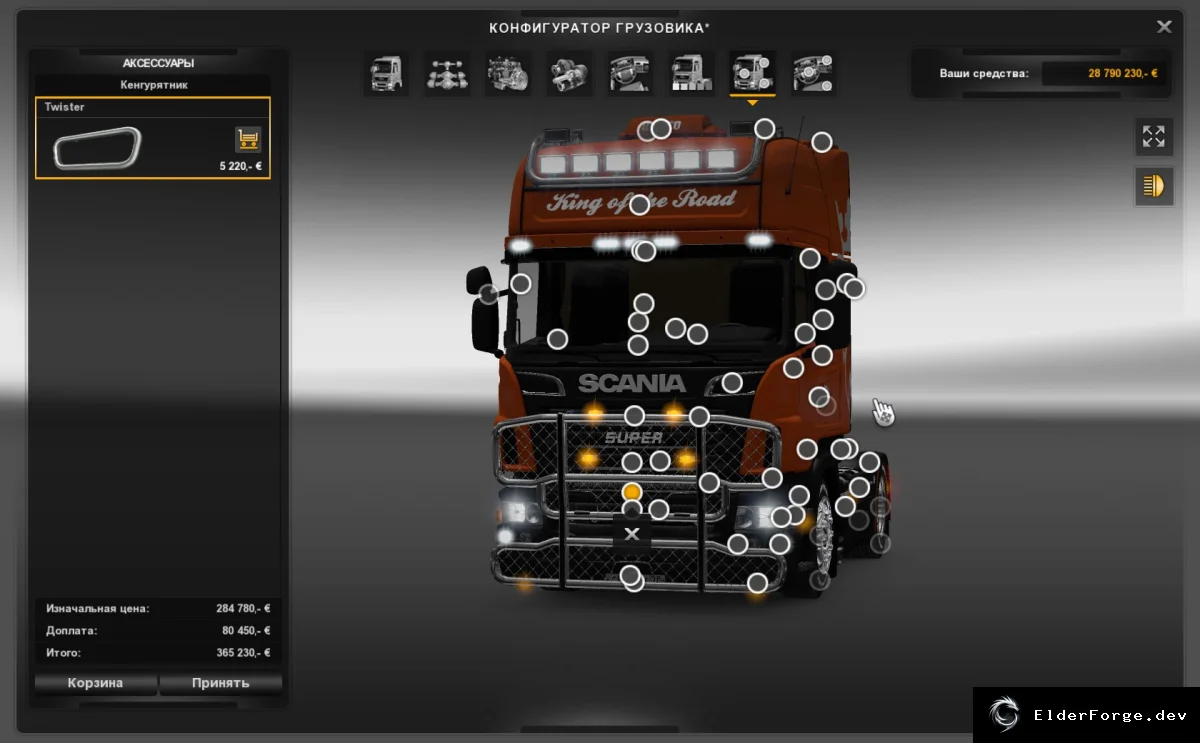
Task: Click the Изначальная цена label
Action: click(x=98, y=608)
